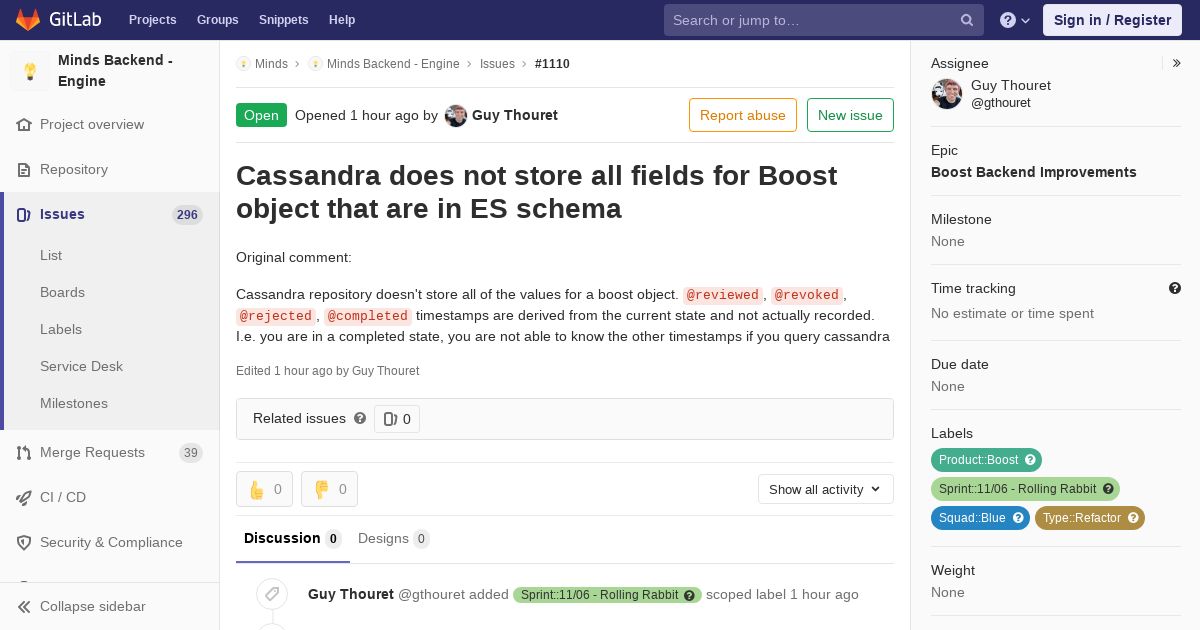Screen dimensions: 1200x630
Task: Open Issues in the sidebar
Action: pos(110,214)
